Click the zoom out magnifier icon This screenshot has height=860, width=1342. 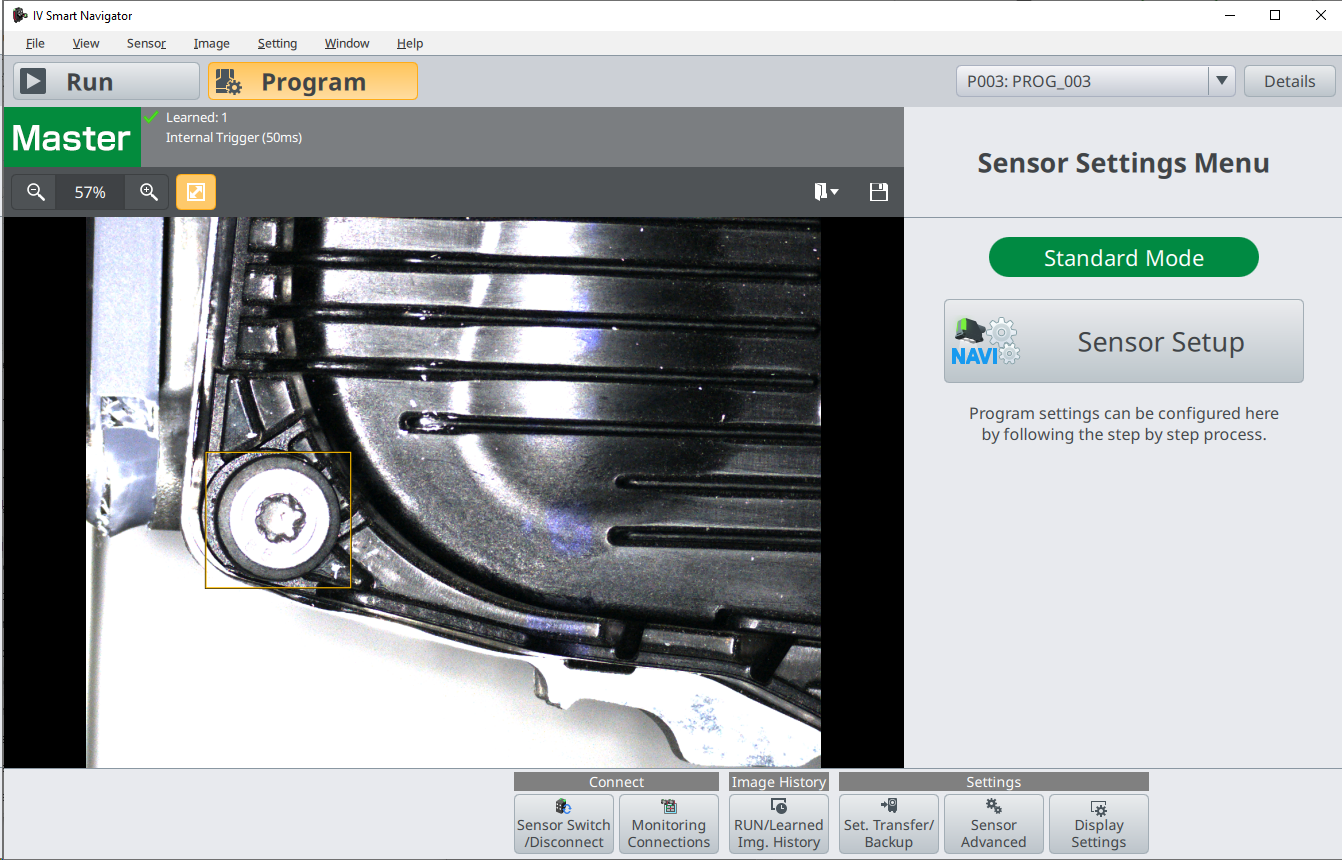pos(36,192)
